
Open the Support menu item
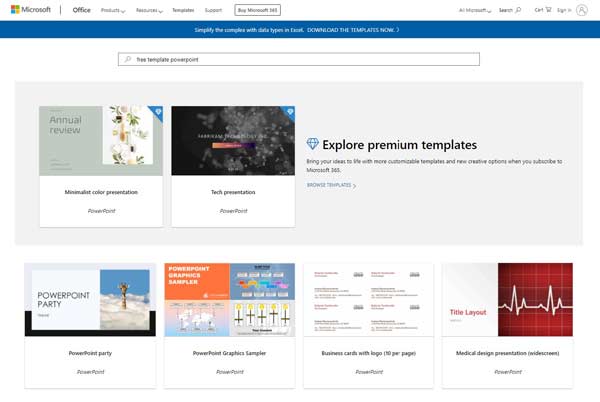coord(213,10)
